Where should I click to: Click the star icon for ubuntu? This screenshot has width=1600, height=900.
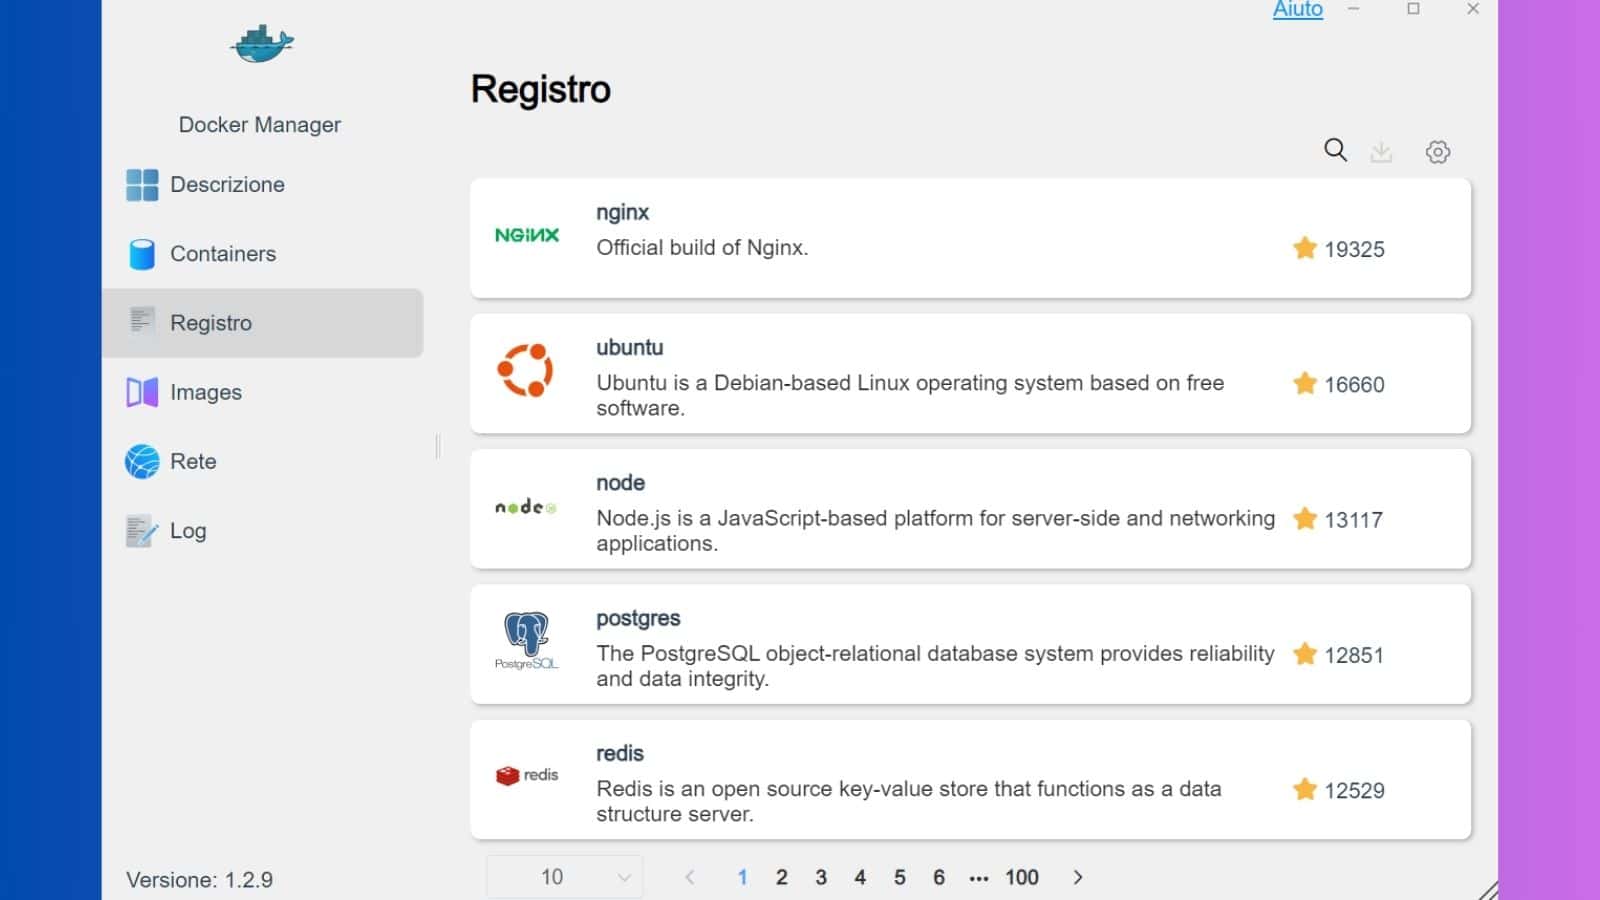pyautogui.click(x=1305, y=383)
